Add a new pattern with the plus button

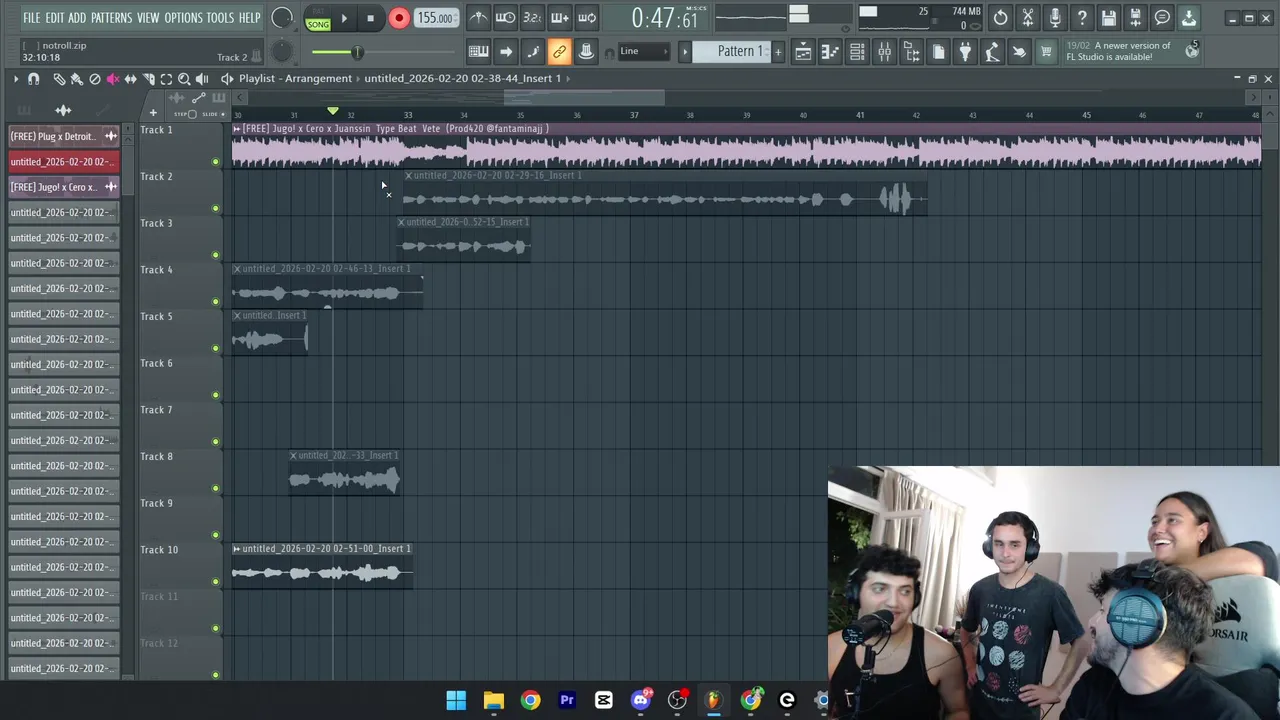coord(778,52)
